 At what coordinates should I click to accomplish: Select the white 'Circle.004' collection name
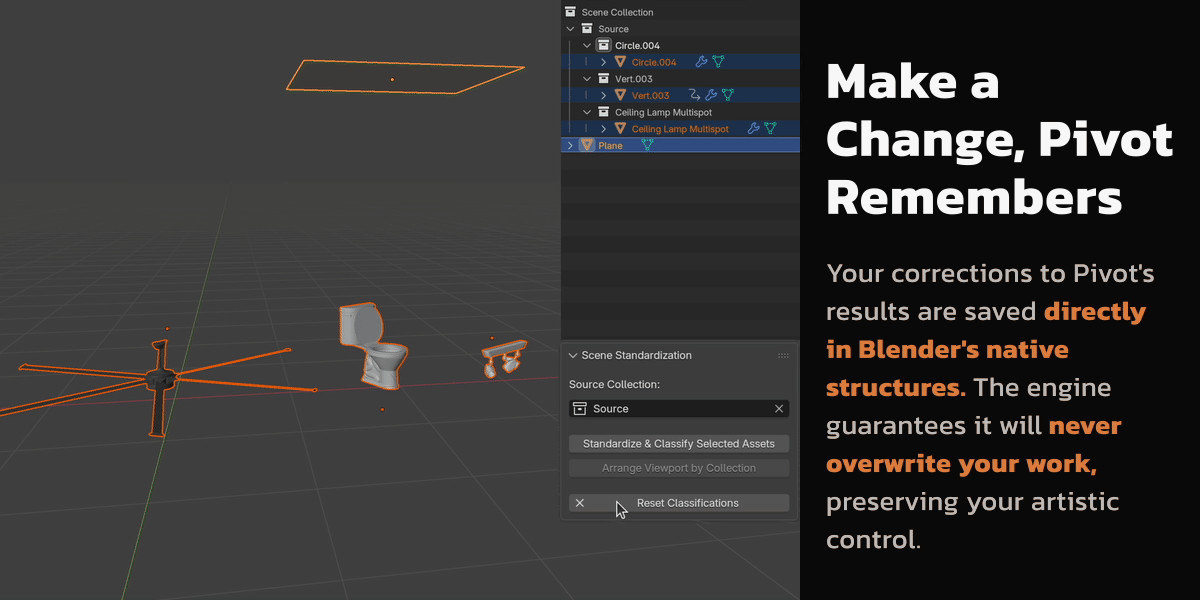pos(637,45)
